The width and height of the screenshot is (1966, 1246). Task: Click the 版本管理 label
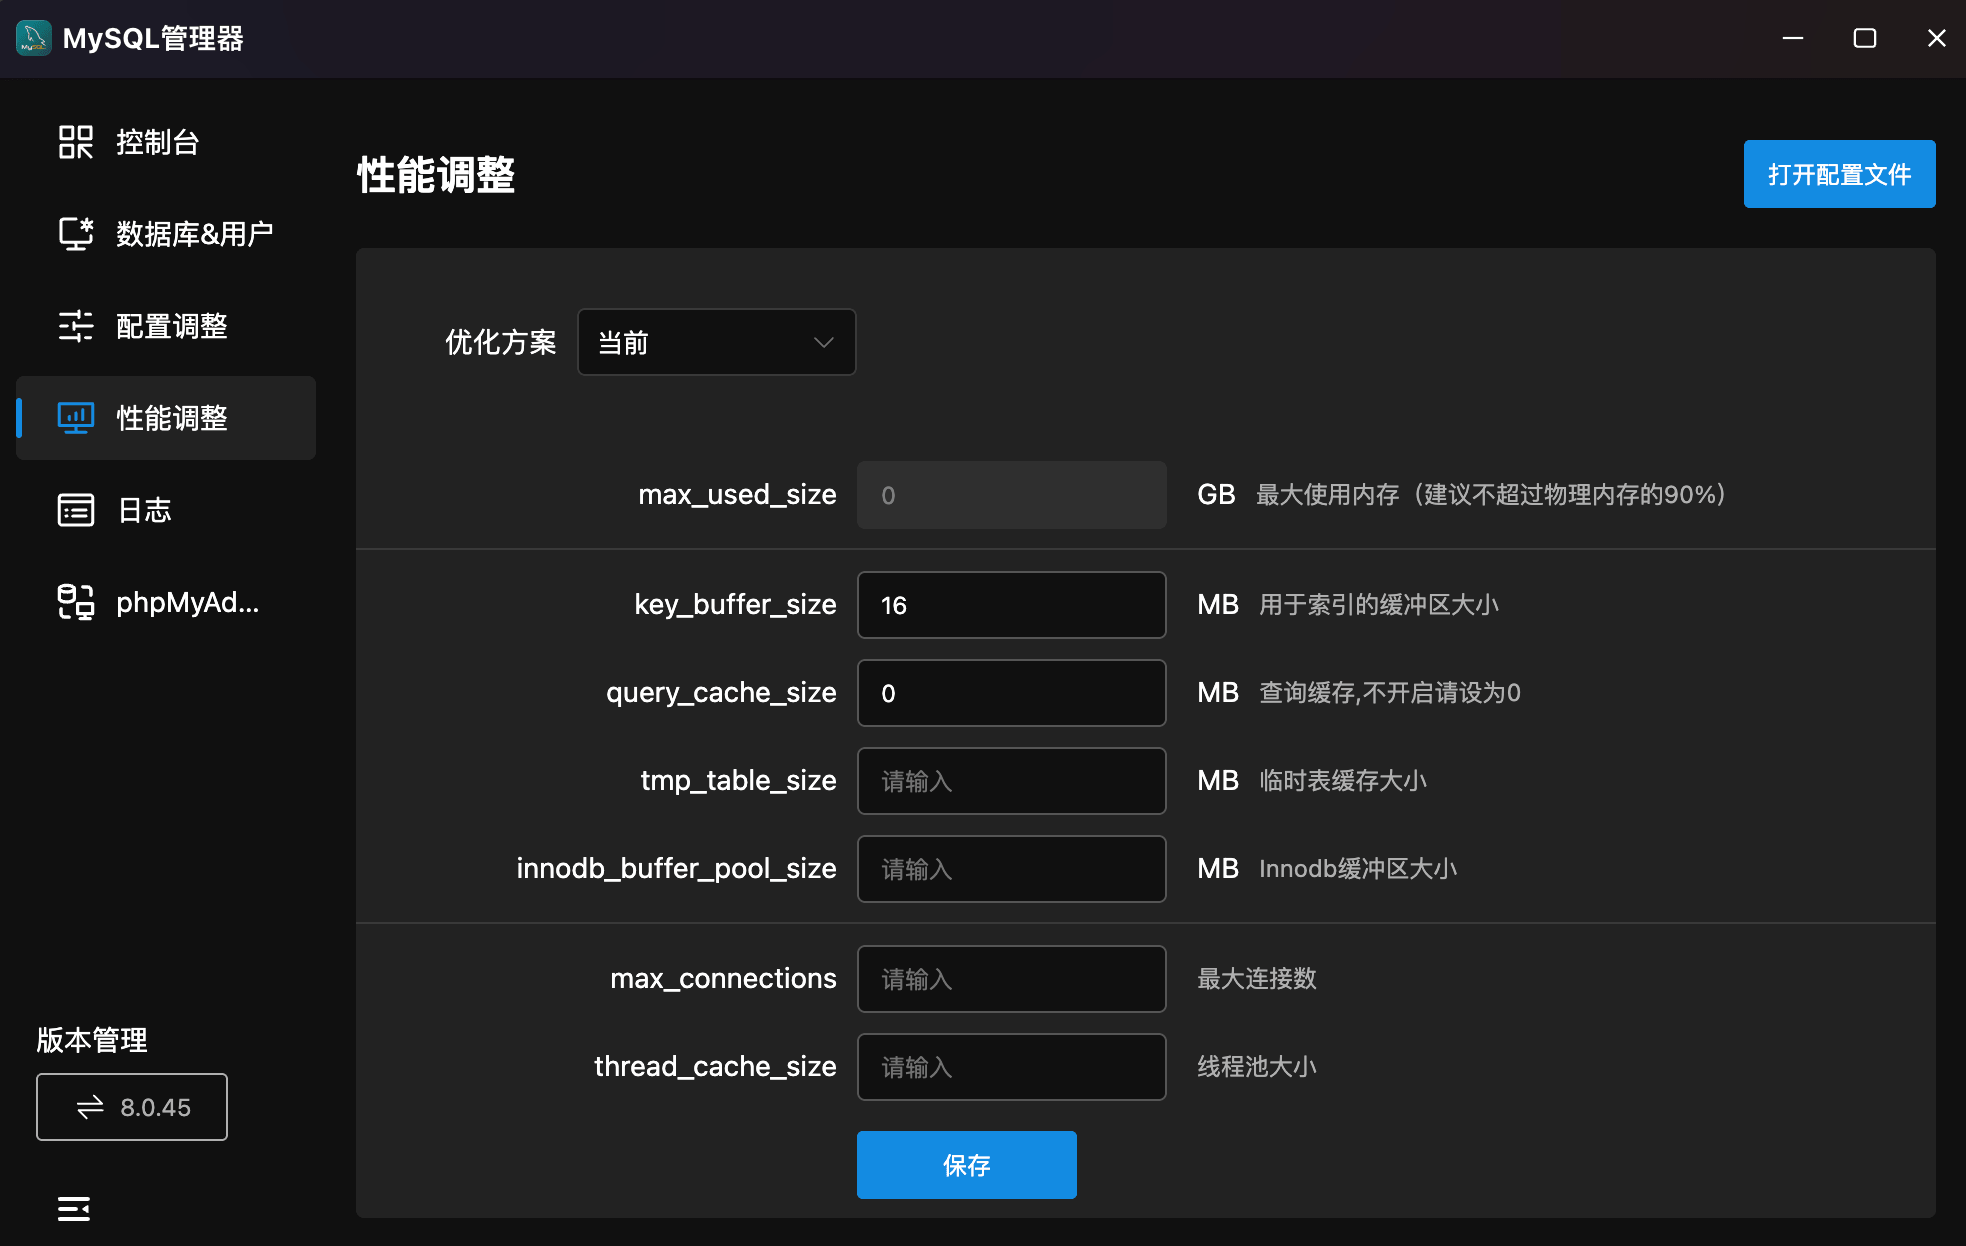point(92,1040)
